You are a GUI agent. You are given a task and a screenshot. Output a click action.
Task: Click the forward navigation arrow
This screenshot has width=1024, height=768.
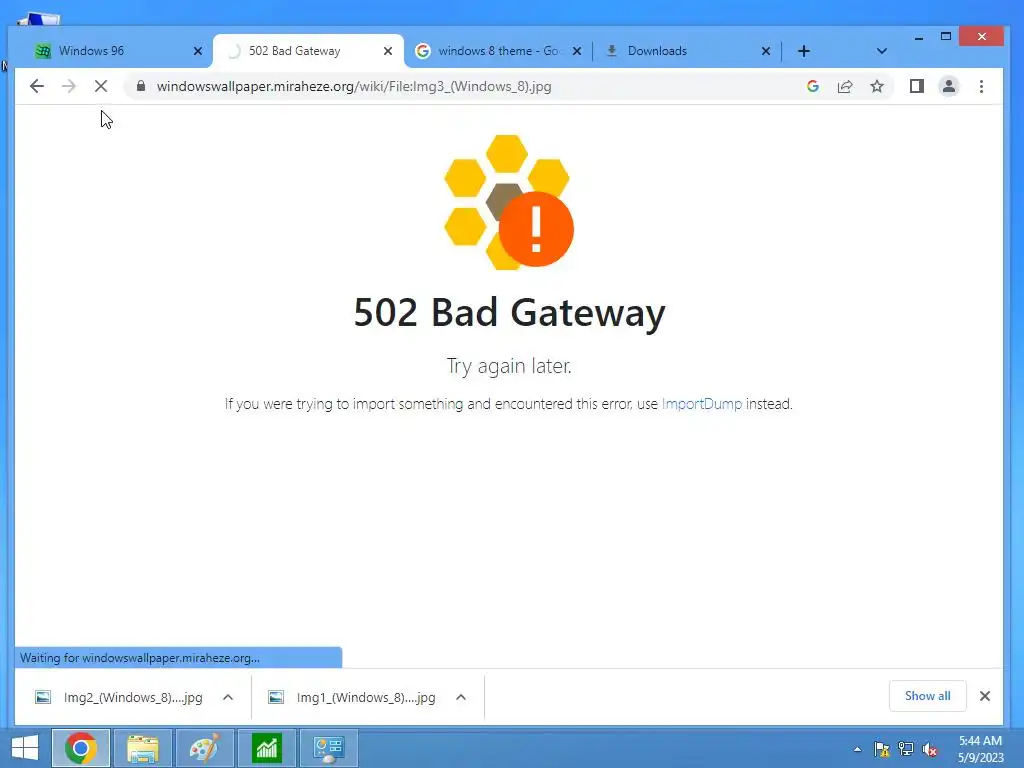coord(69,86)
